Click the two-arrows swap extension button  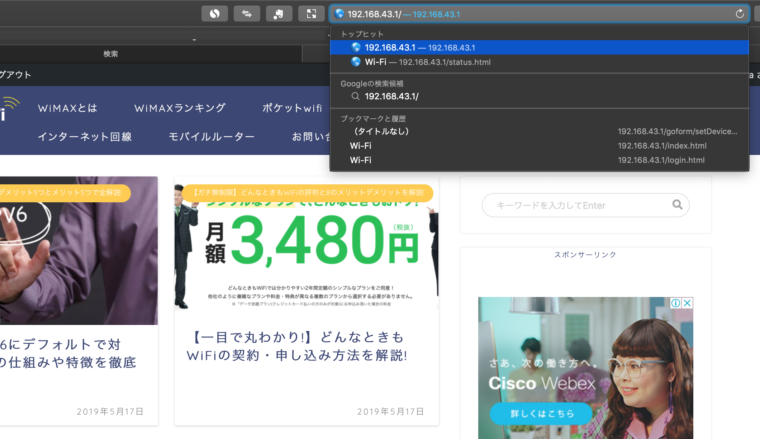click(247, 14)
